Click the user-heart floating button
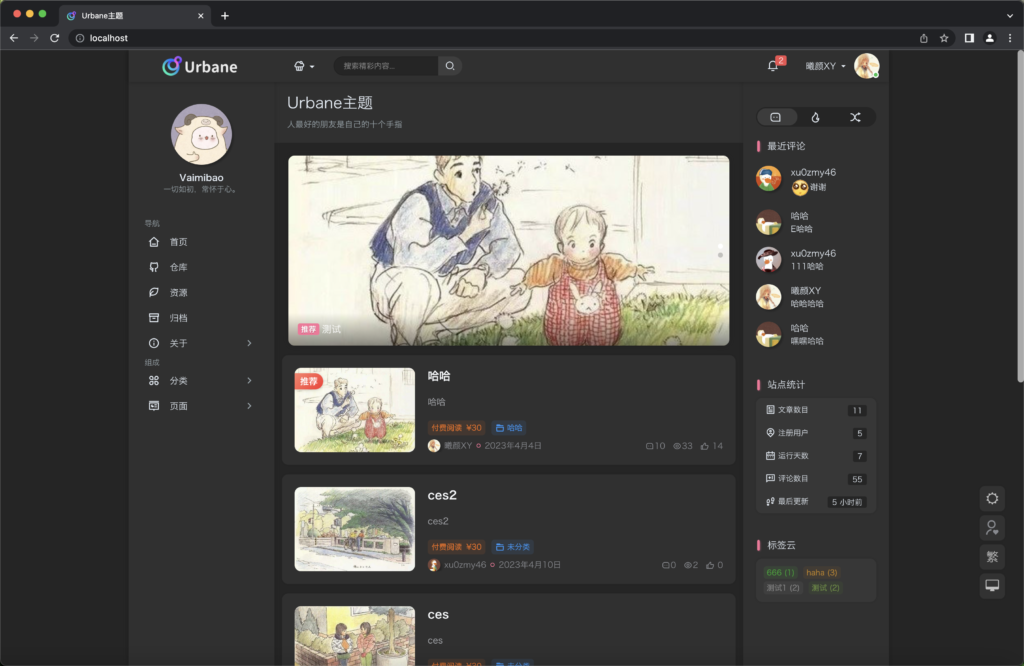Screen dimensions: 1024x666 click(991, 527)
